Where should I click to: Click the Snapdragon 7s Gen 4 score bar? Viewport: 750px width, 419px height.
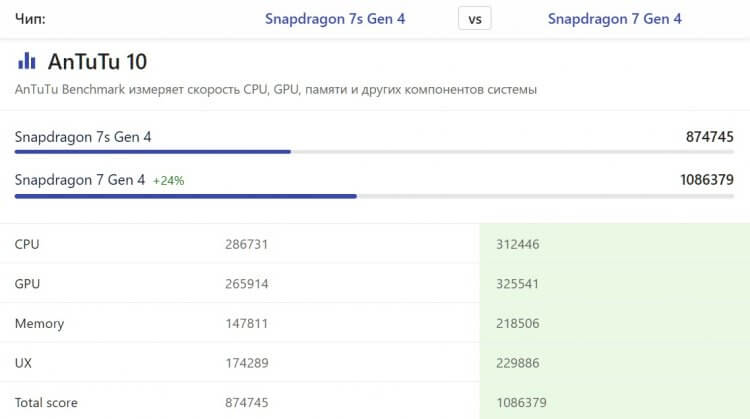pyautogui.click(x=374, y=152)
